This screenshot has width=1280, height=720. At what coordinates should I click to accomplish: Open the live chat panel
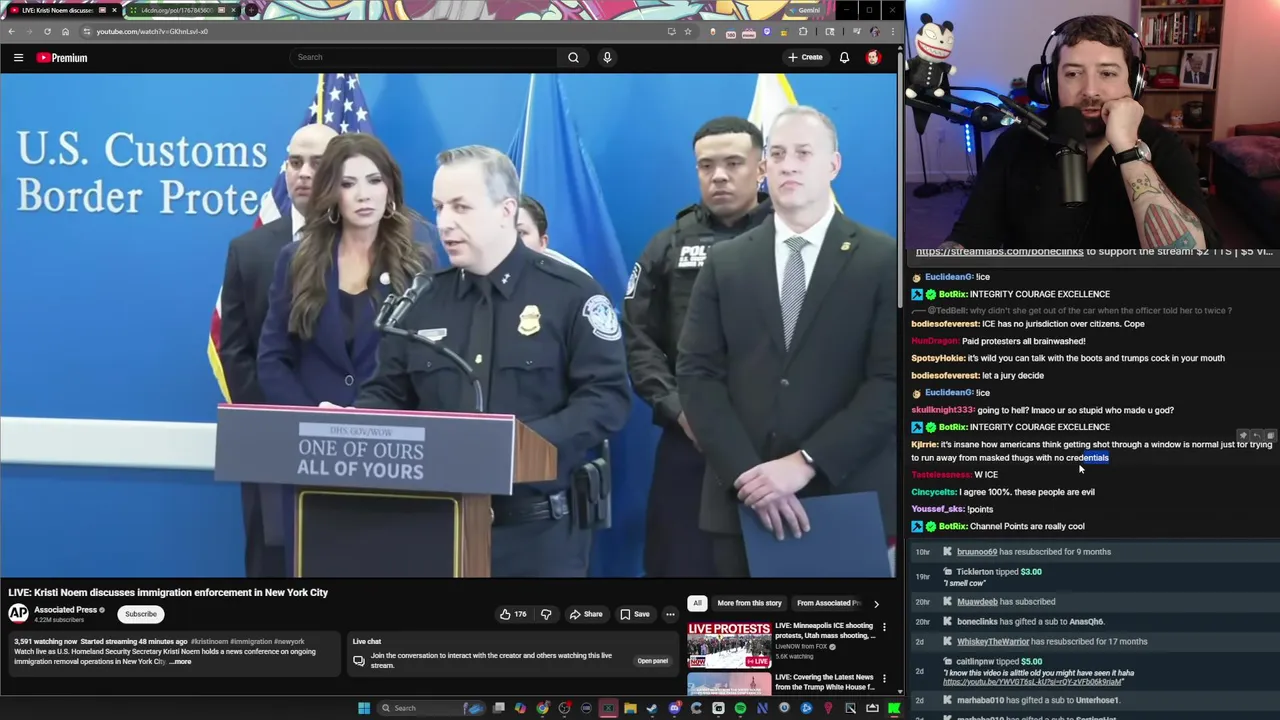tap(653, 661)
